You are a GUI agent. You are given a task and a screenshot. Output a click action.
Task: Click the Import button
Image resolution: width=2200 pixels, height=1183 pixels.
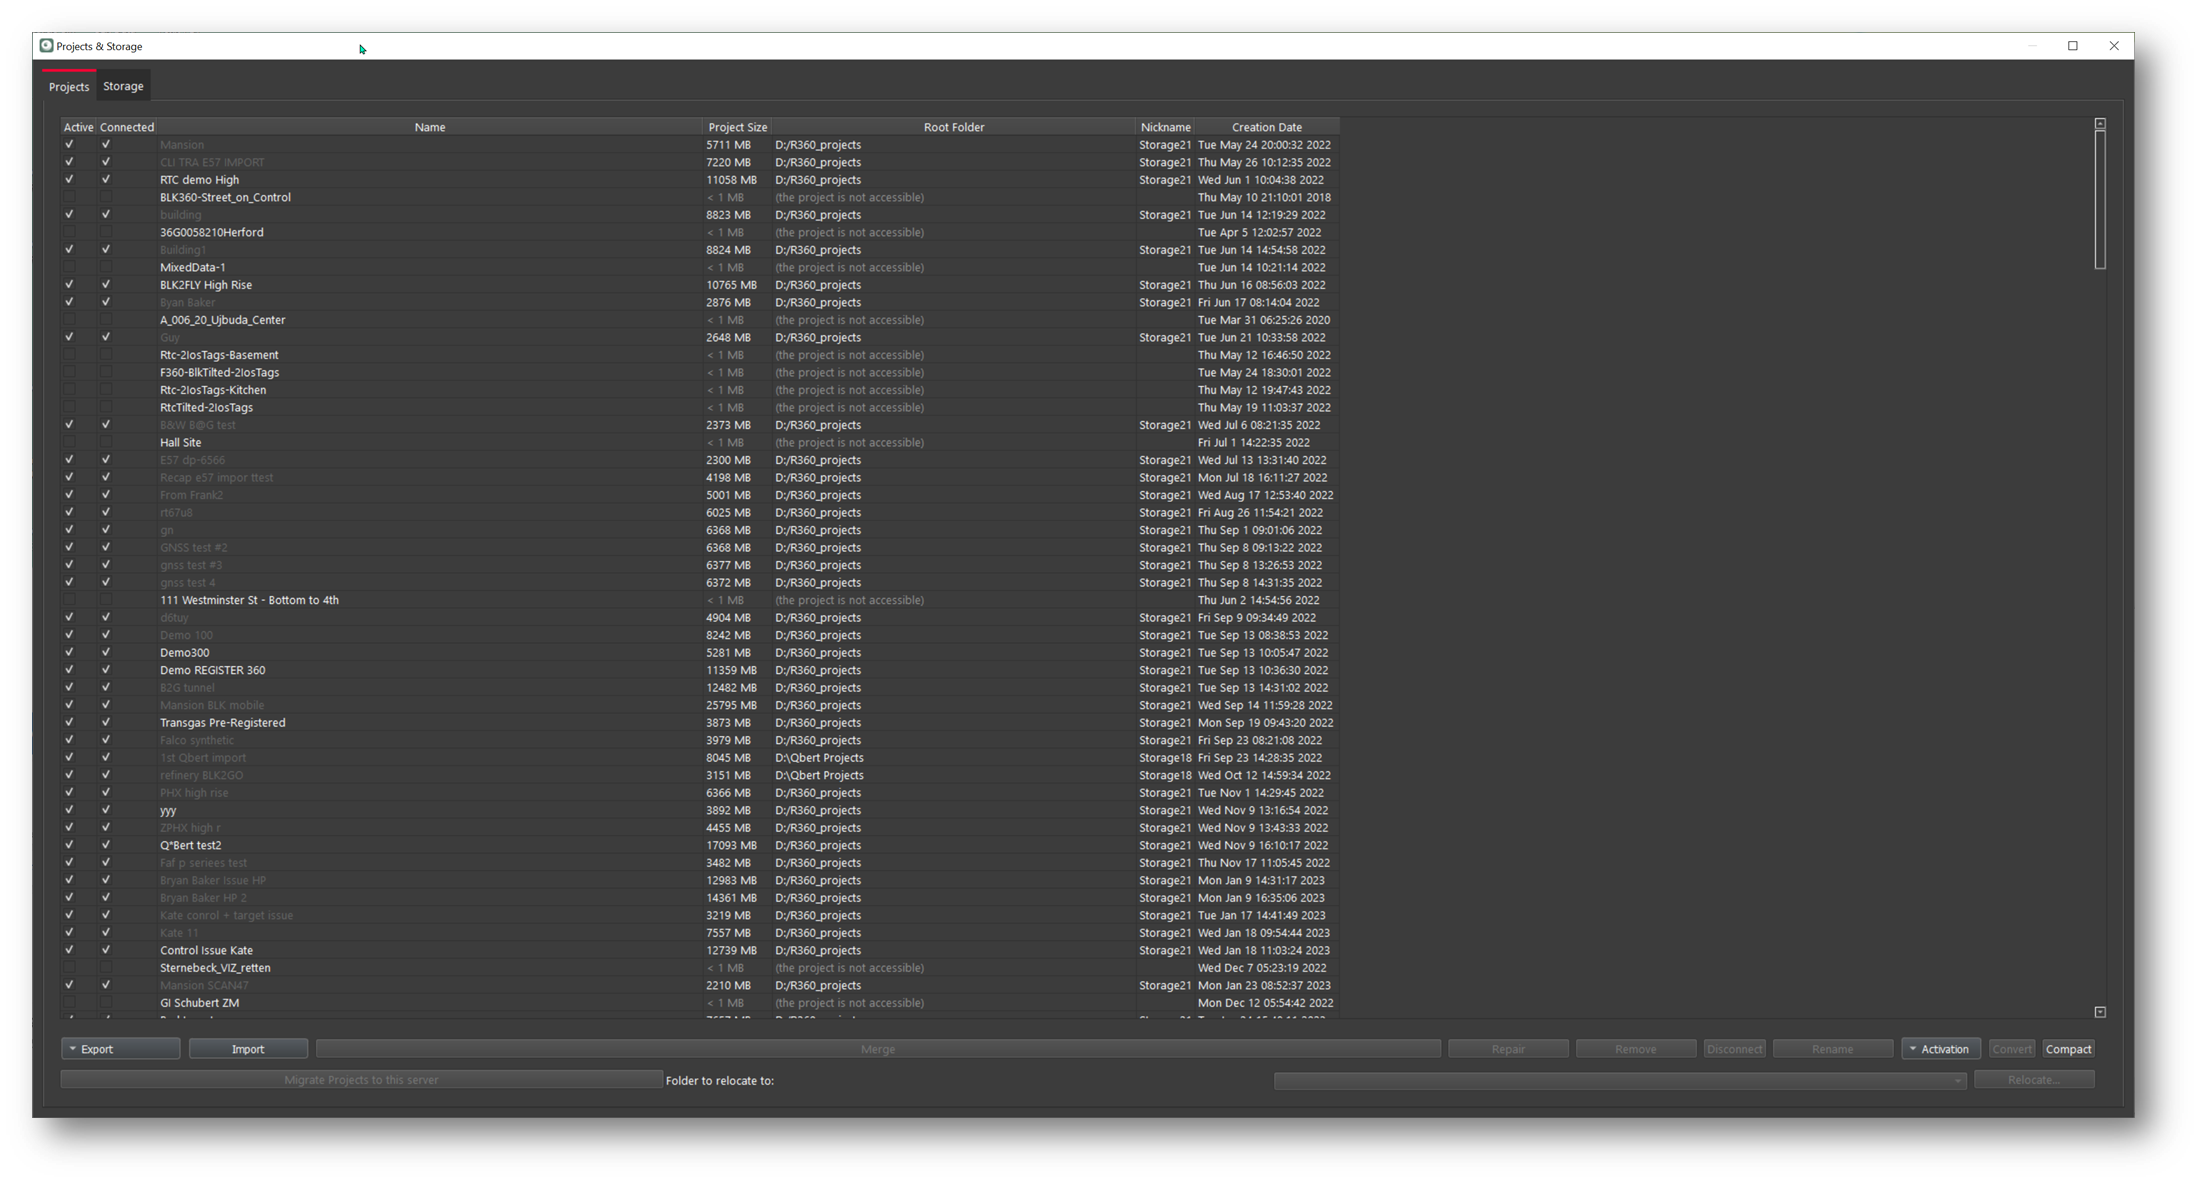pyautogui.click(x=248, y=1049)
